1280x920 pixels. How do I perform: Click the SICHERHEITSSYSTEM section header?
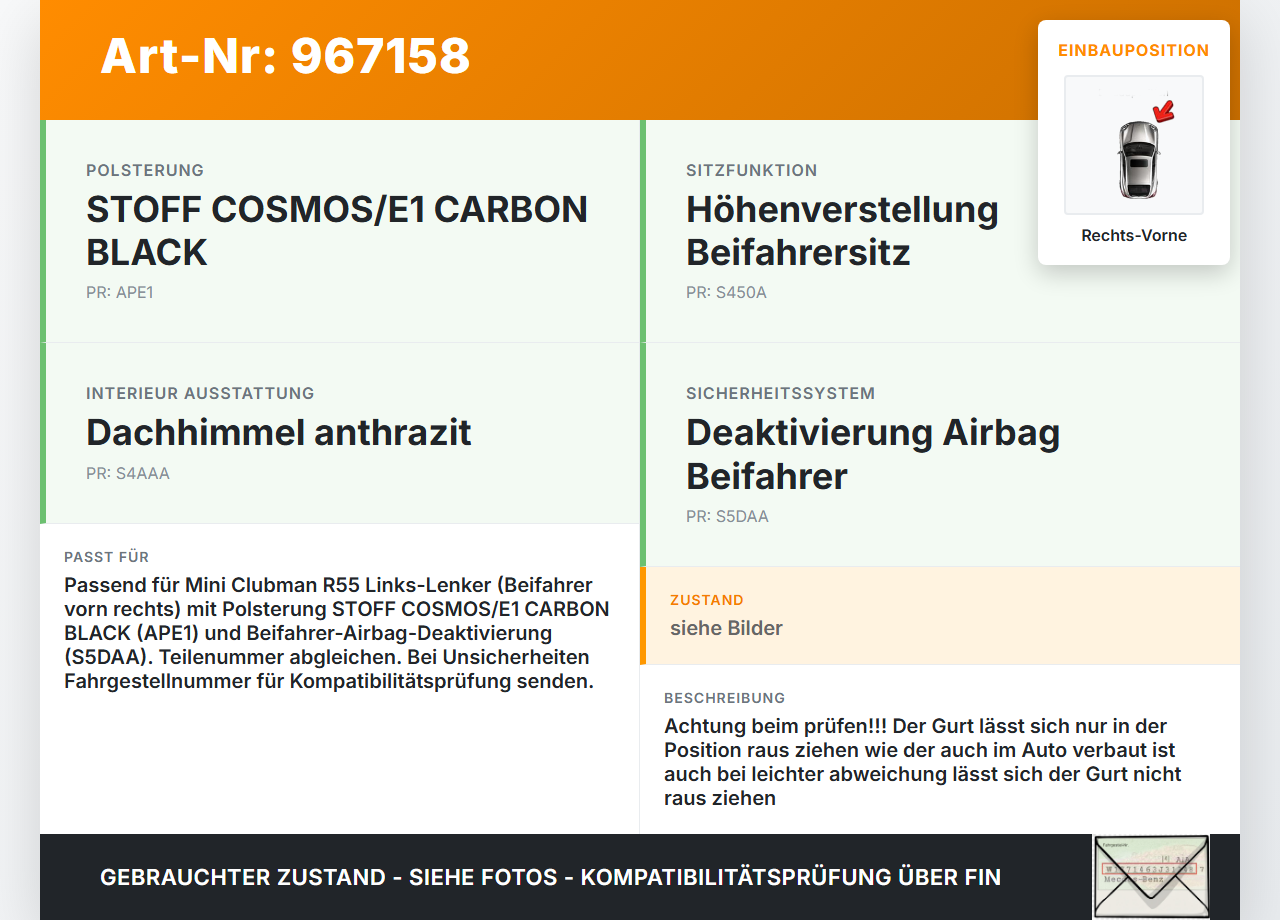point(780,393)
